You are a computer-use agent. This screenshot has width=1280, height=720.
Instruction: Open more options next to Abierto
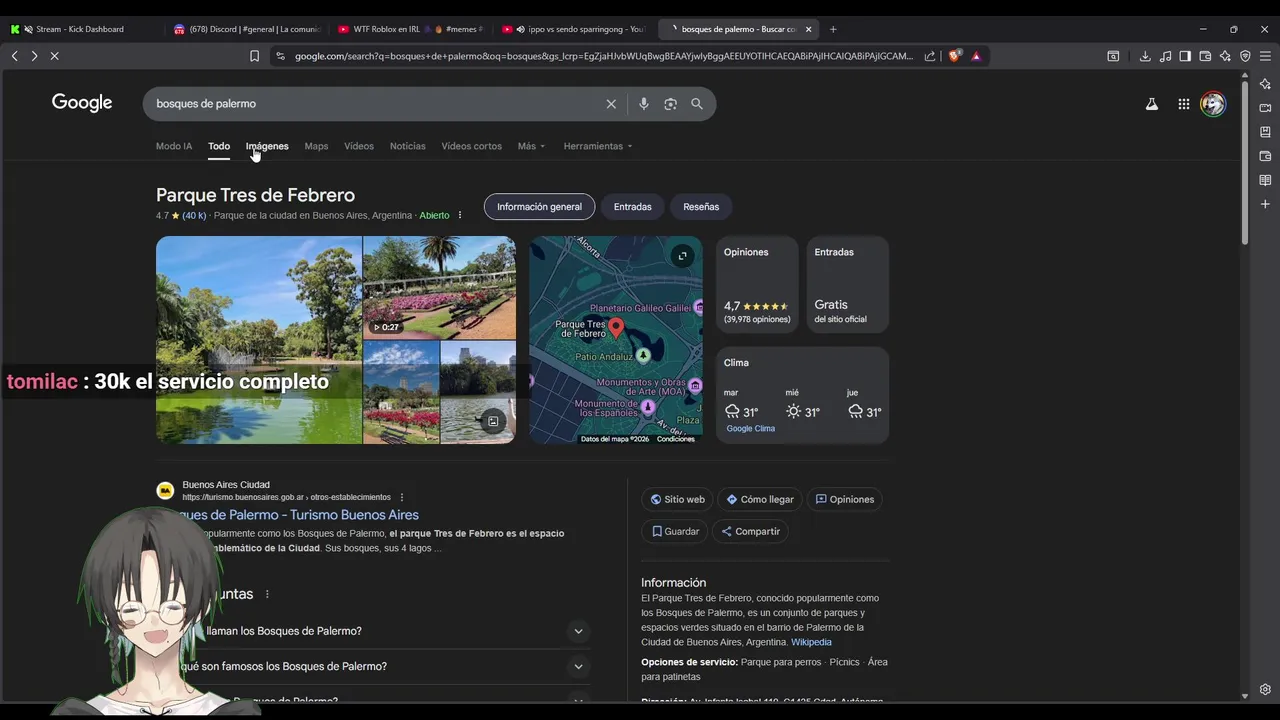point(460,215)
